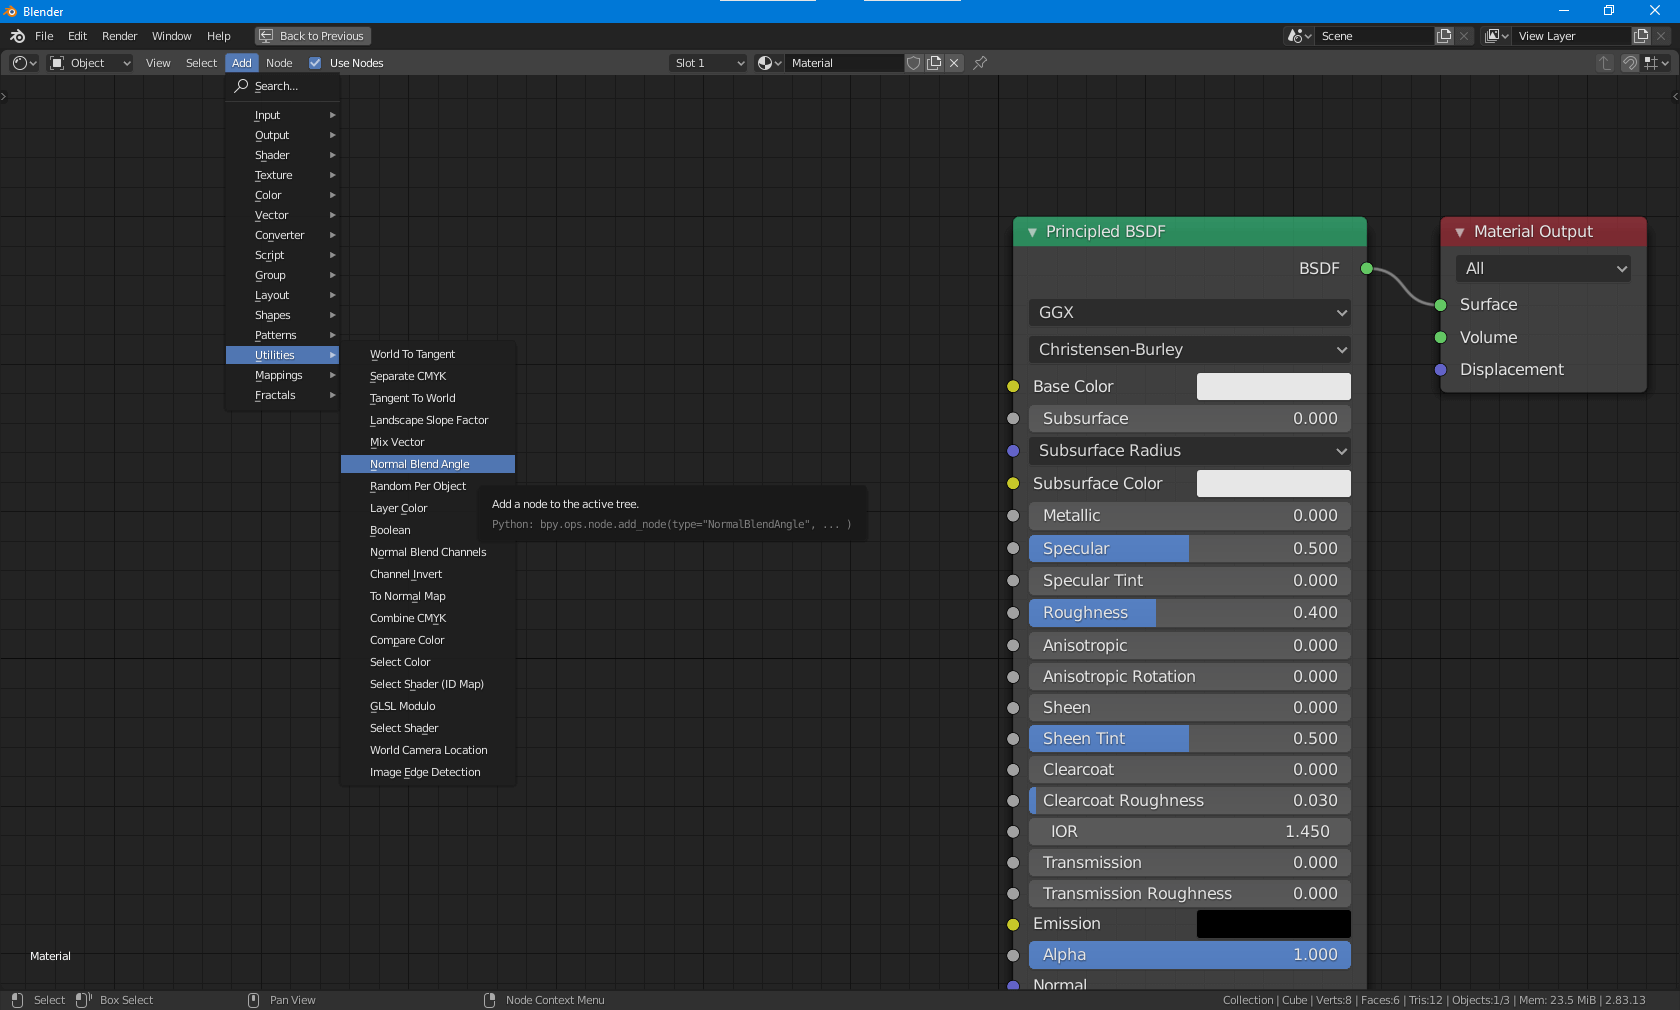Image resolution: width=1680 pixels, height=1010 pixels.
Task: Click the pin material icon
Action: 979,63
